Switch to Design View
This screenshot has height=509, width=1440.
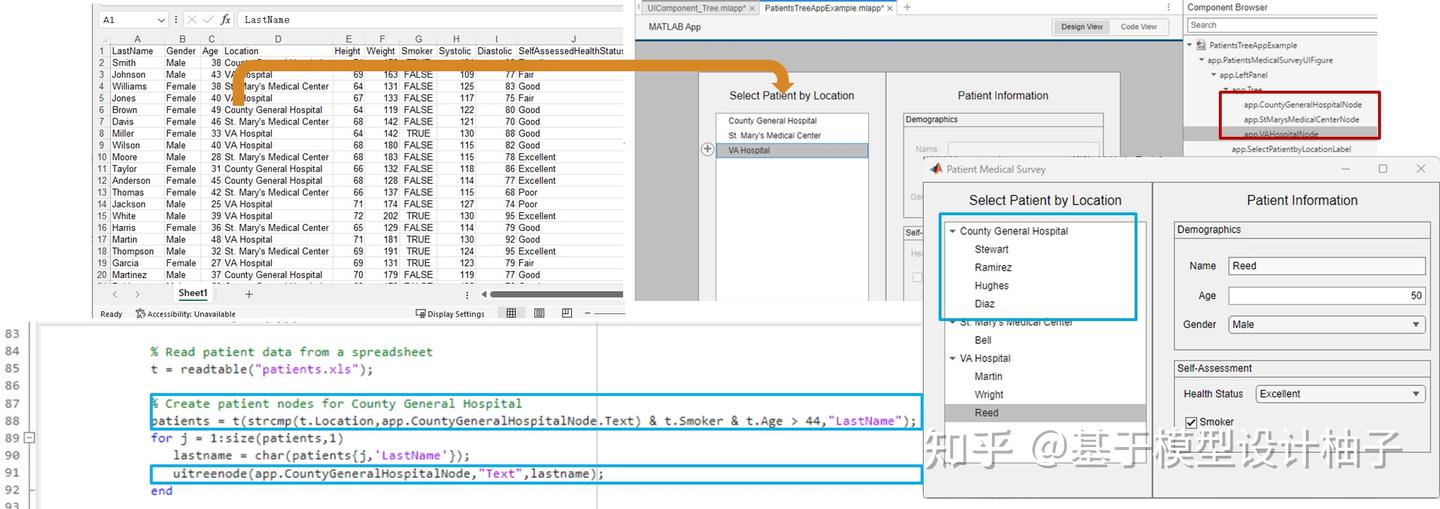pos(1082,27)
